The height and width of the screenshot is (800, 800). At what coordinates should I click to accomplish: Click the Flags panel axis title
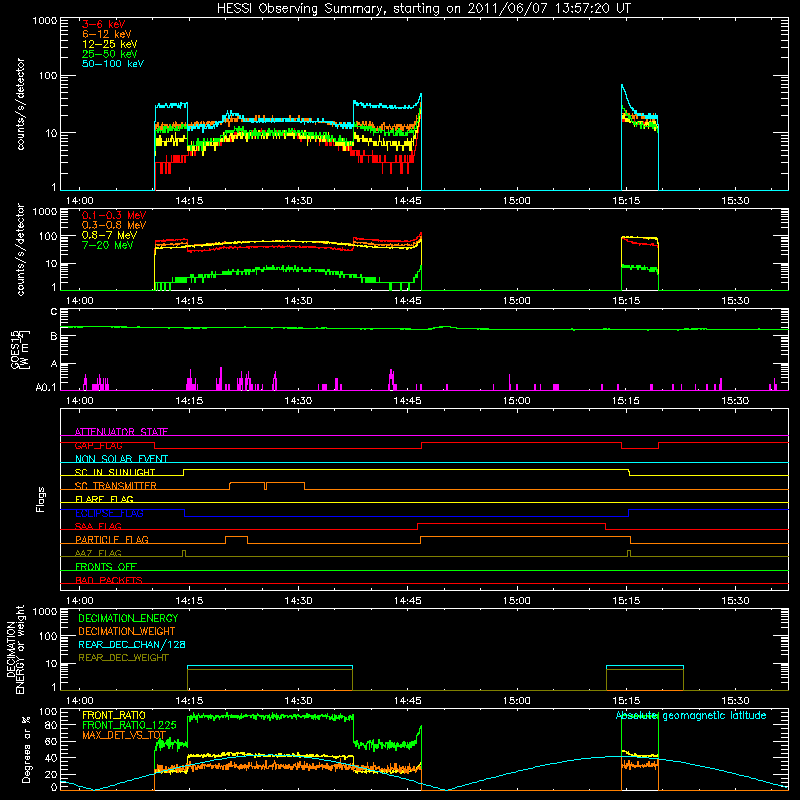40,499
